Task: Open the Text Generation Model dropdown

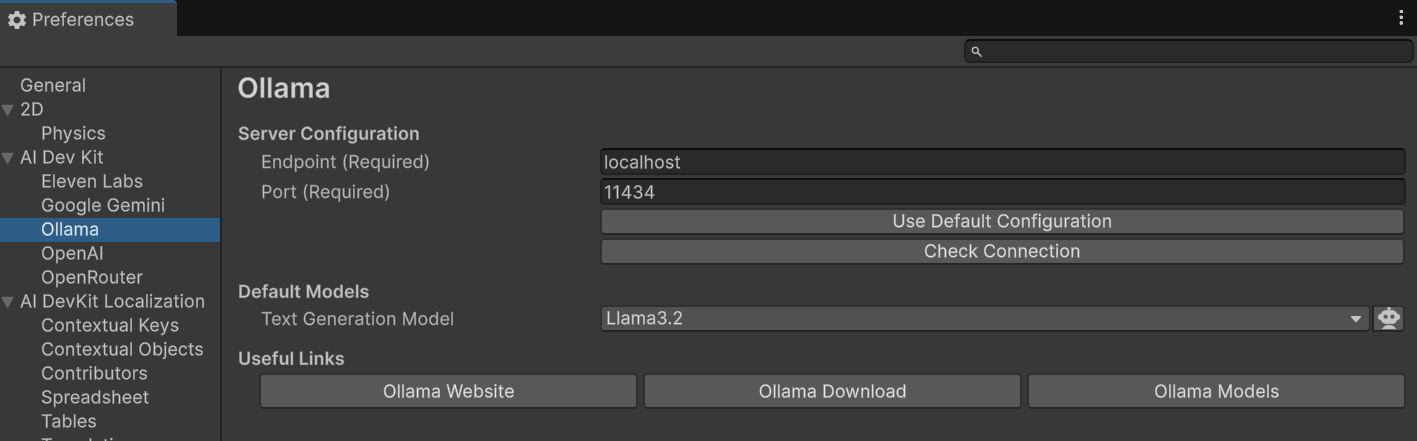Action: tap(985, 319)
